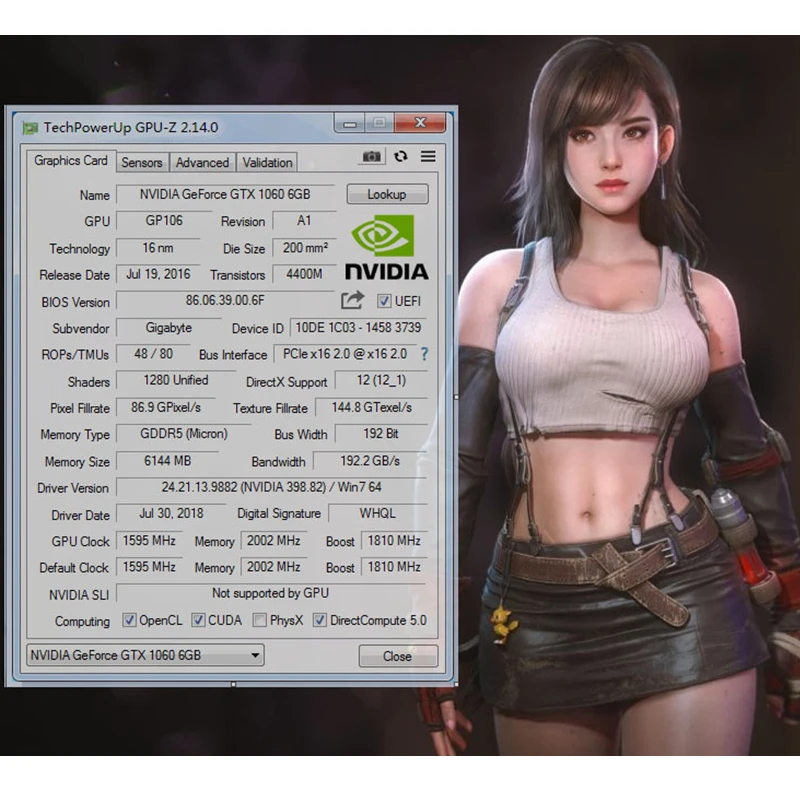Click the GPU Clock row Boost value 1810 MHz
This screenshot has width=800, height=800.
[394, 541]
